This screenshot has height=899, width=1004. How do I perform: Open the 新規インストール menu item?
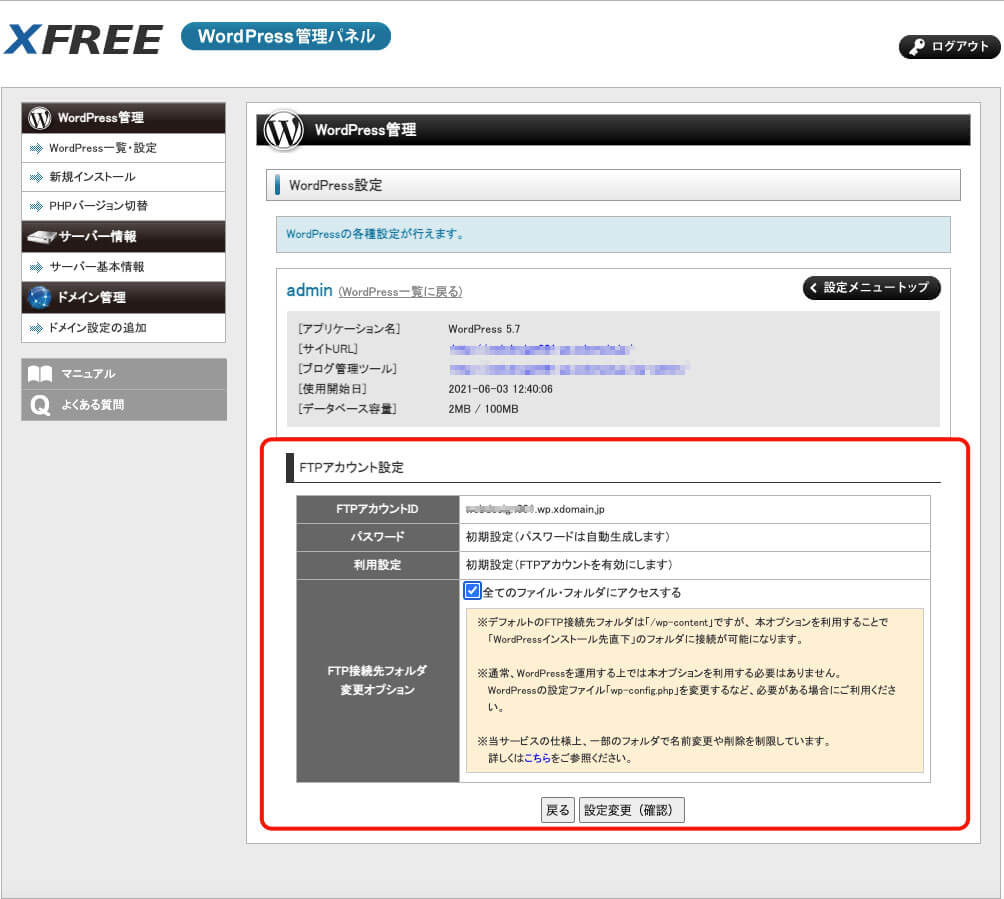pyautogui.click(x=124, y=177)
